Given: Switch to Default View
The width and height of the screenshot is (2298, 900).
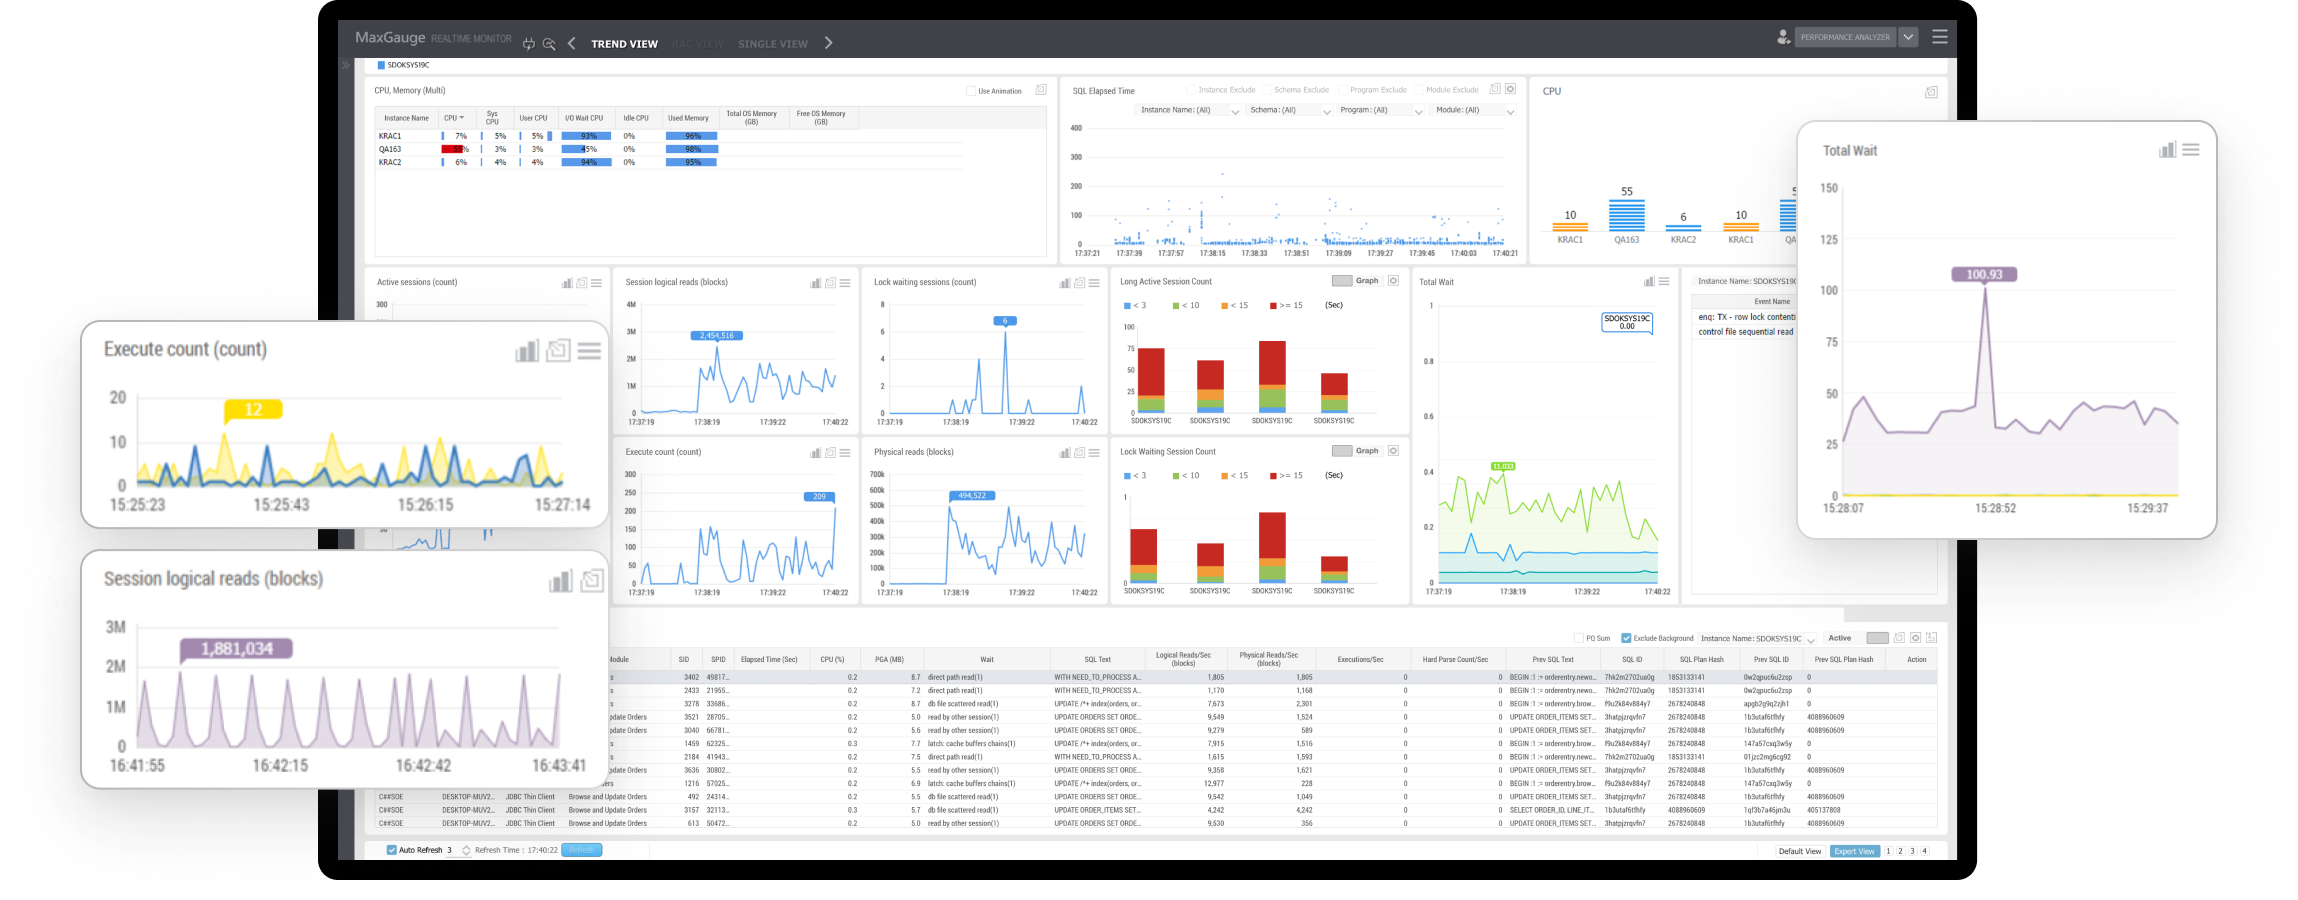Looking at the screenshot, I should point(1799,851).
